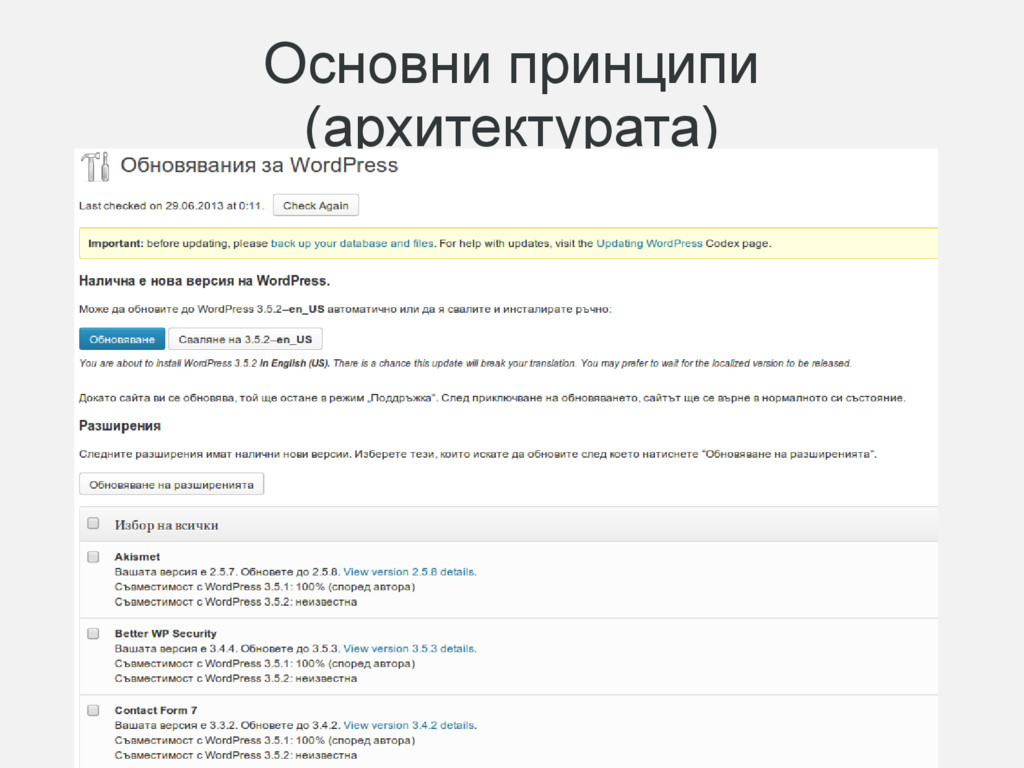
Task: Select the Contact Form 7 checkbox
Action: coord(93,710)
